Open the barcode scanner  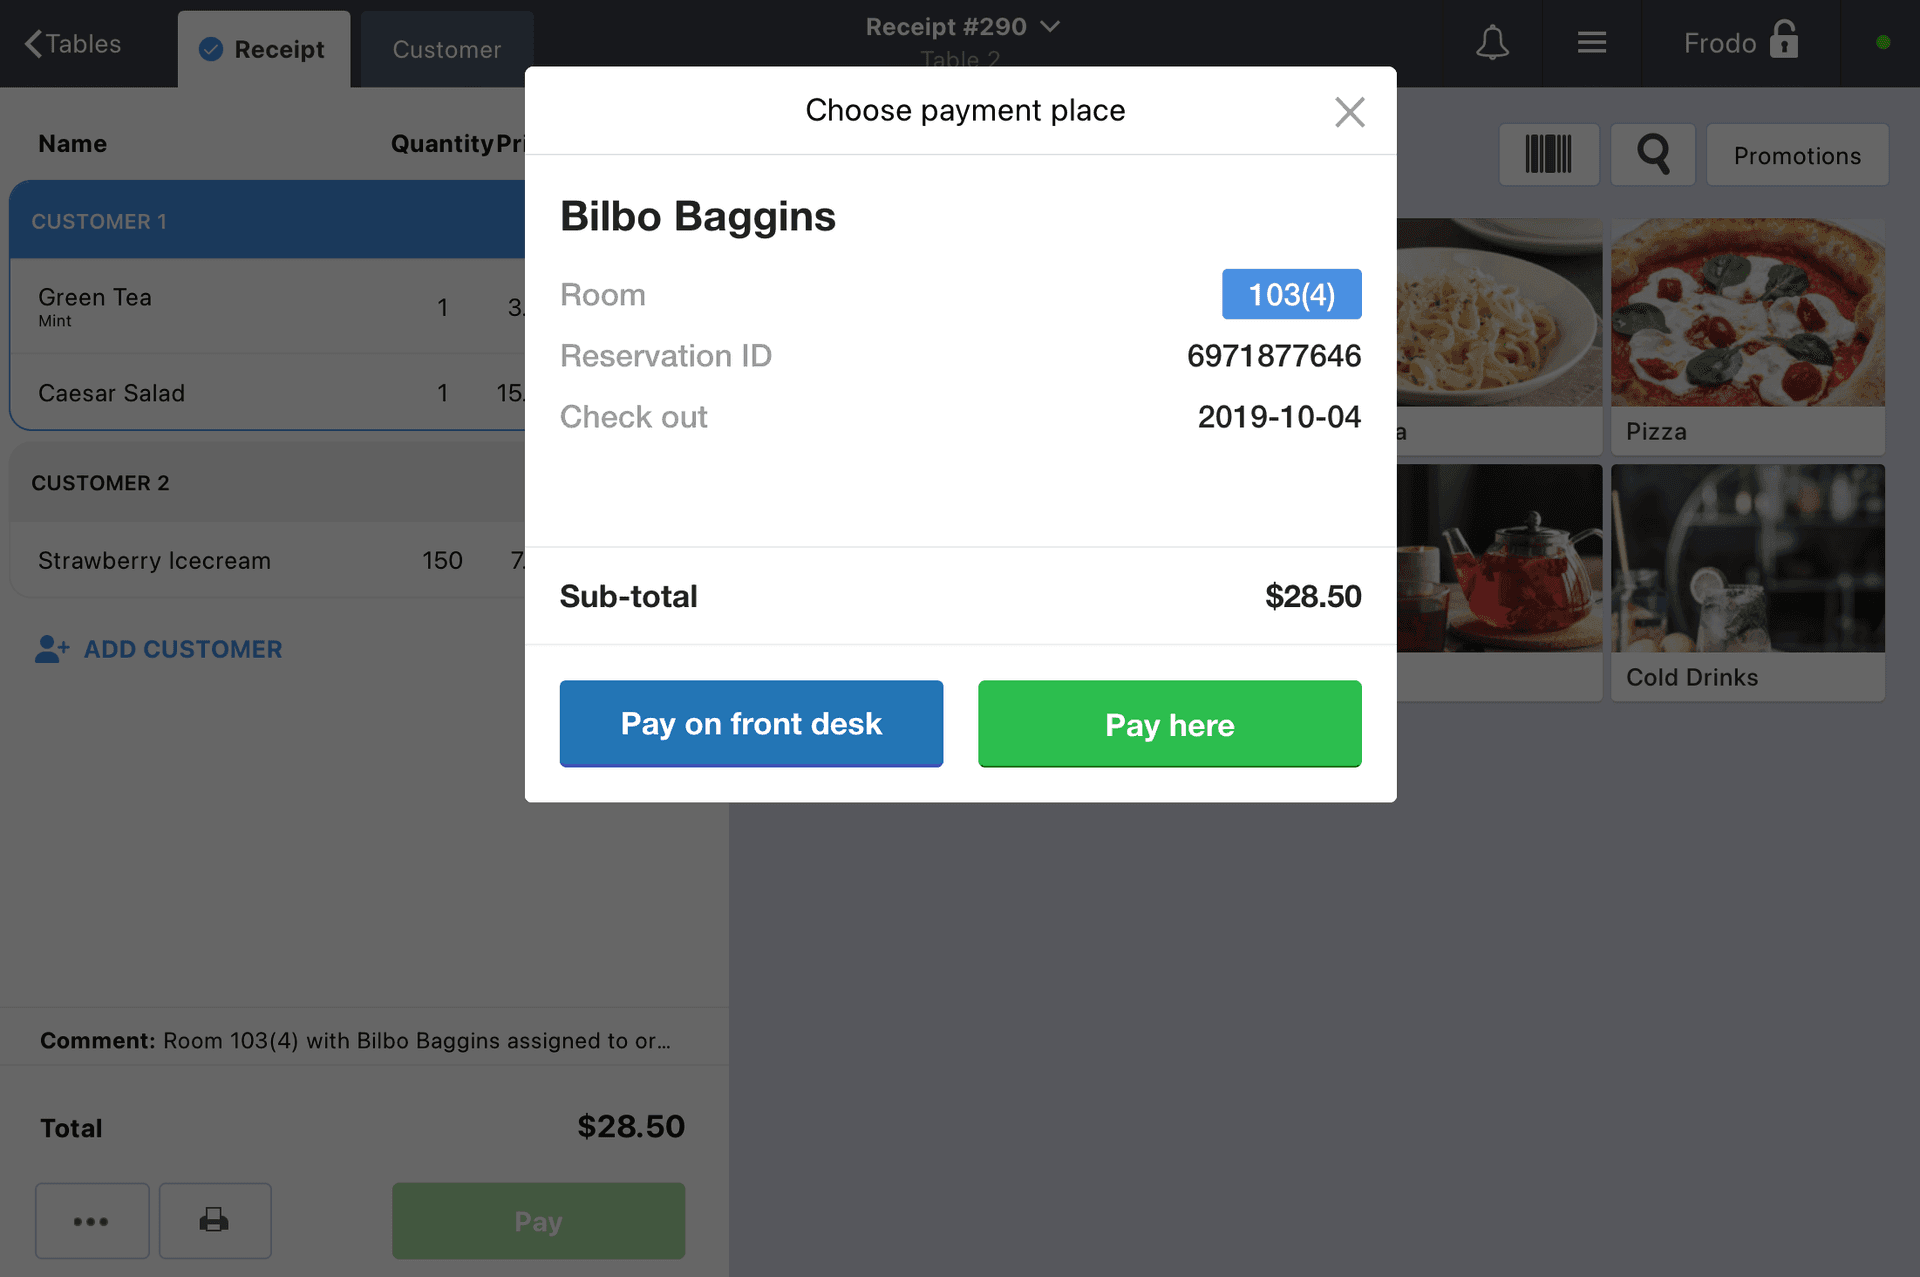click(x=1548, y=155)
